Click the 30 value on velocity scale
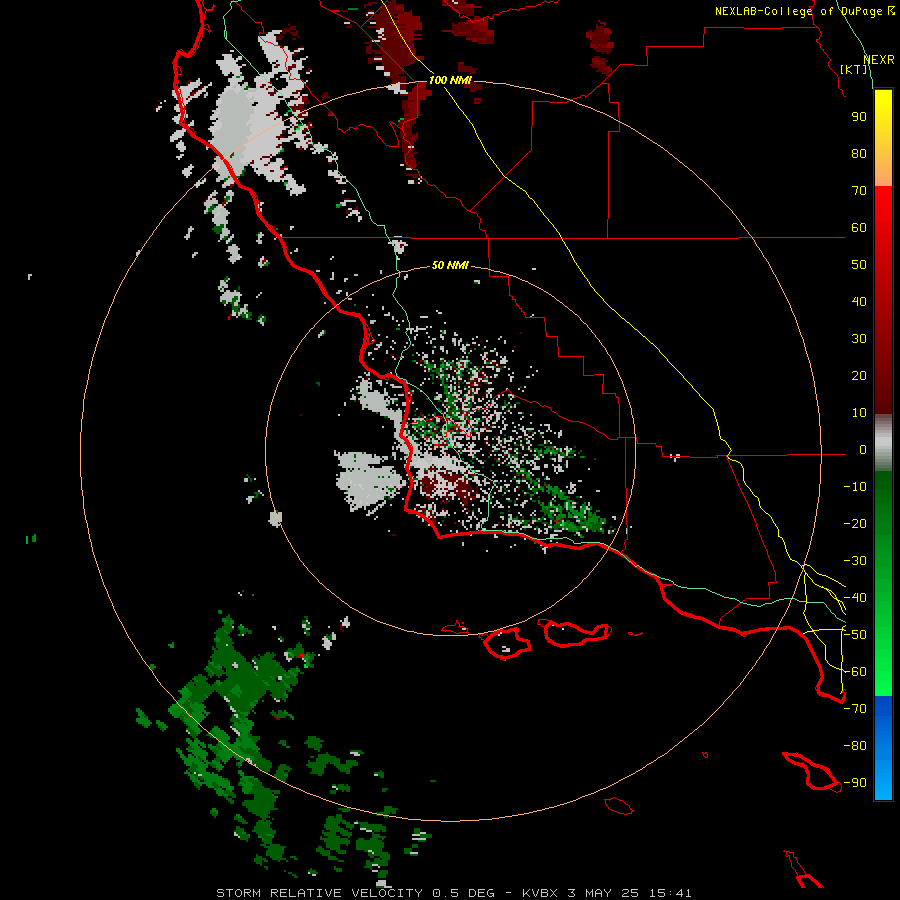900x900 pixels. click(859, 339)
